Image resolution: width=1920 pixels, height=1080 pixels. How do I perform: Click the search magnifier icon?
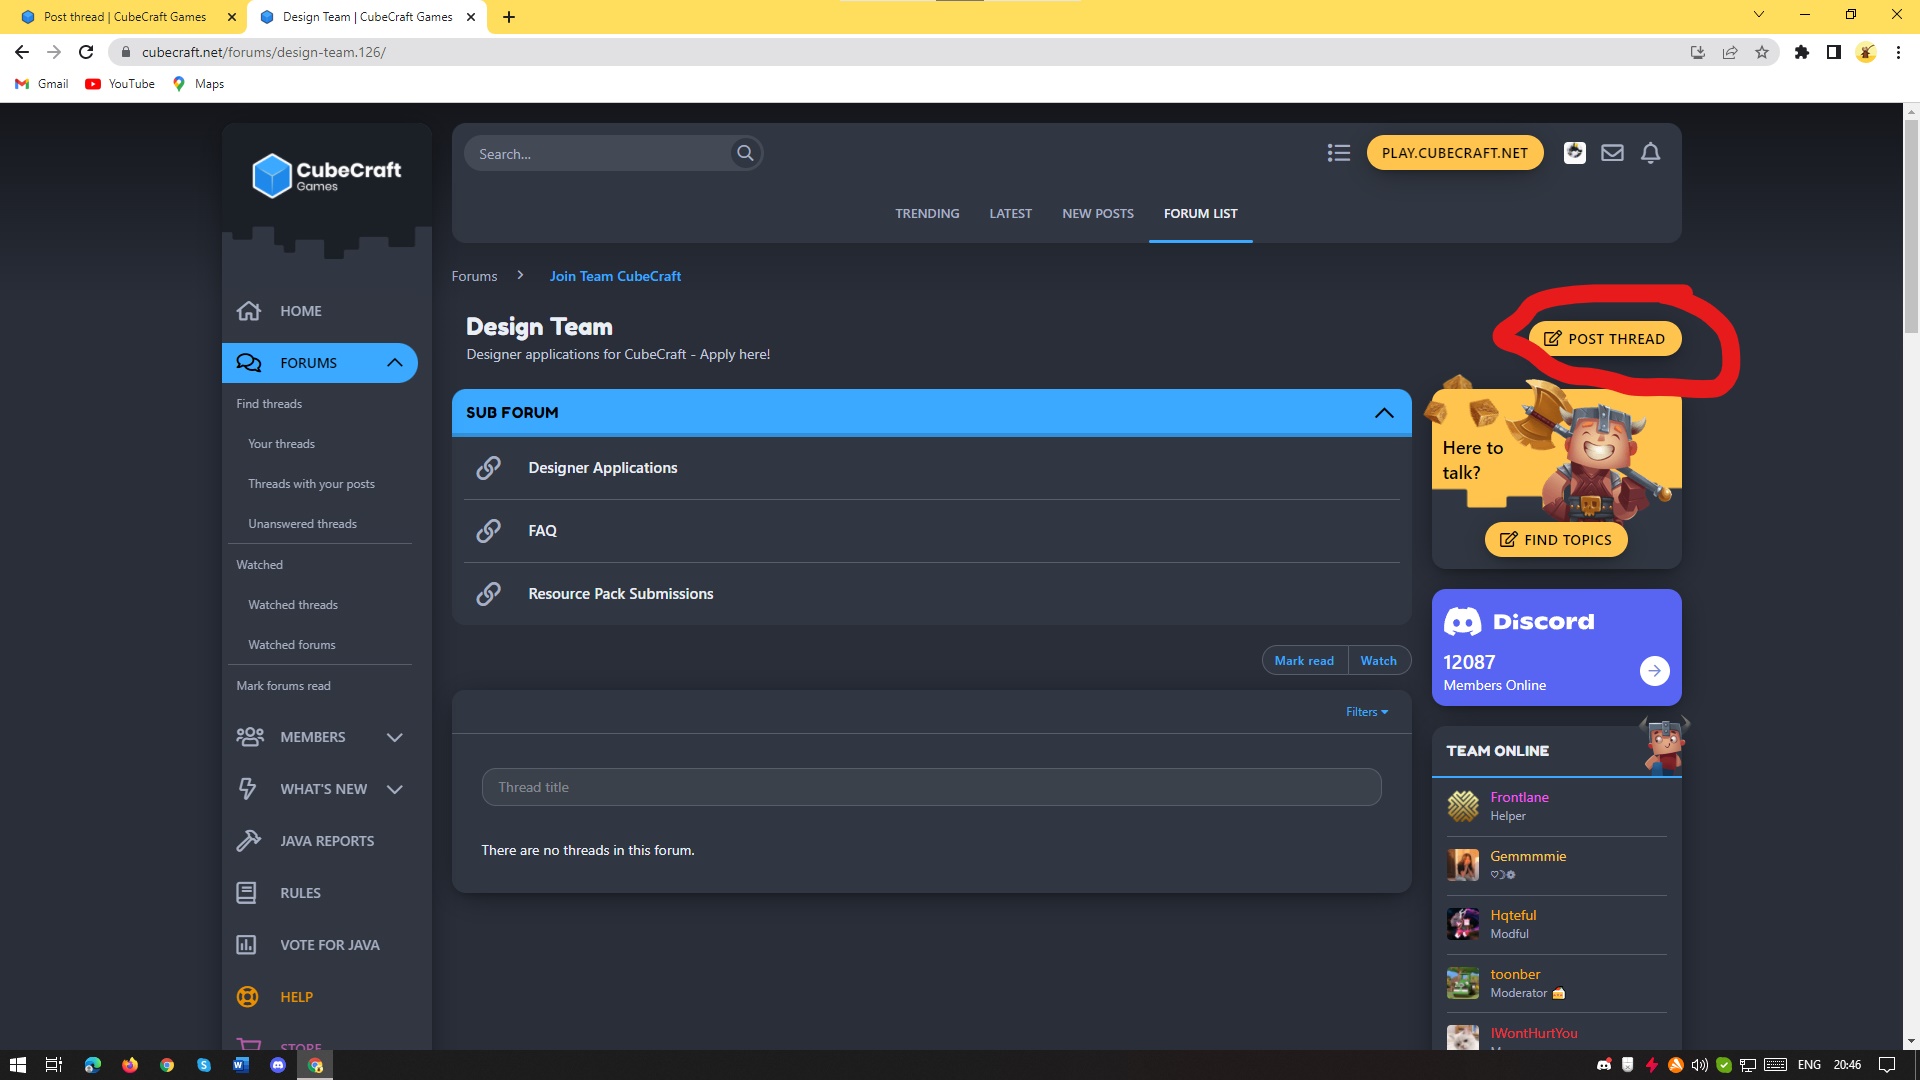tap(745, 153)
